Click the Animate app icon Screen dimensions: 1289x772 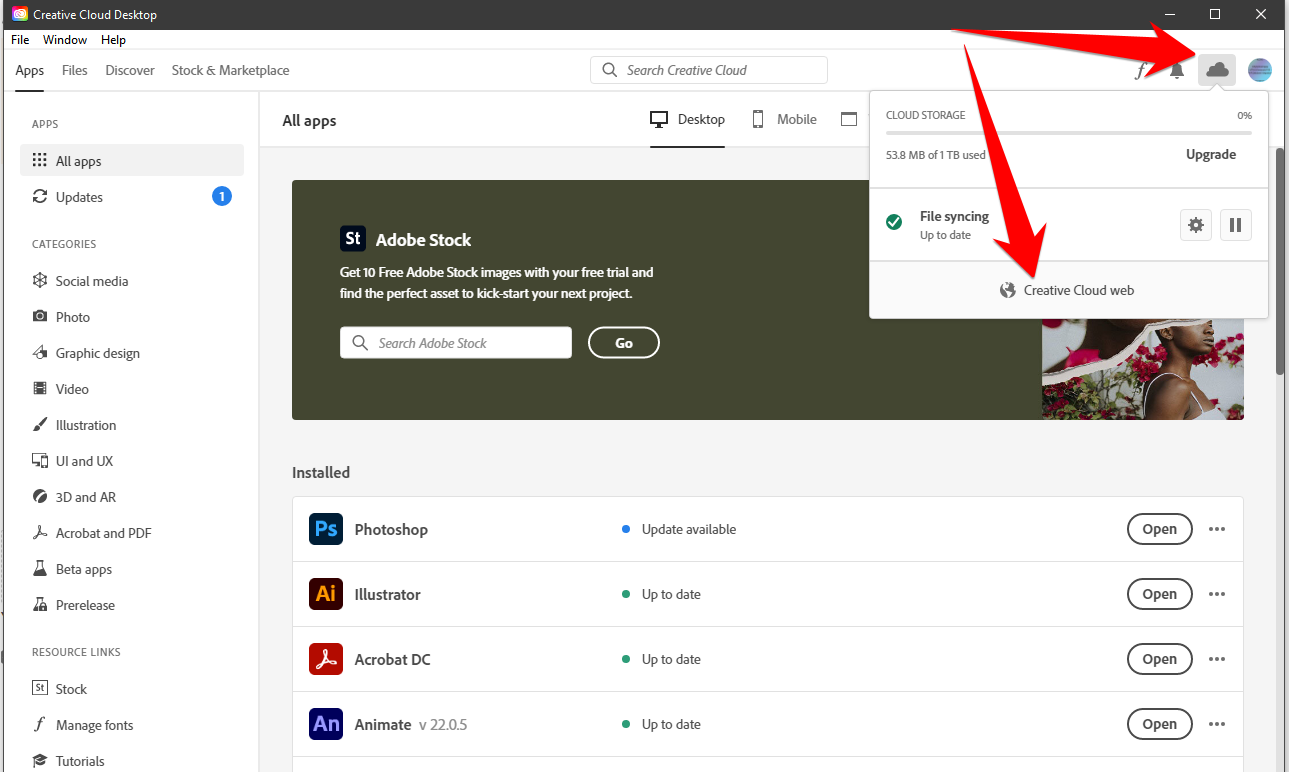point(326,724)
